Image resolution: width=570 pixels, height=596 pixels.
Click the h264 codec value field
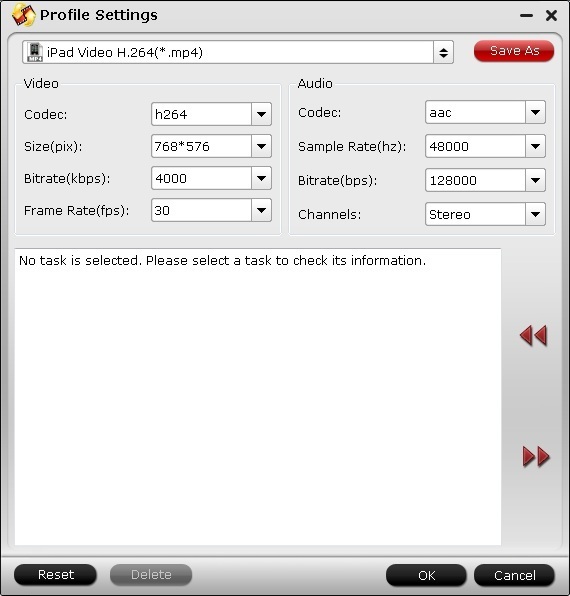201,114
